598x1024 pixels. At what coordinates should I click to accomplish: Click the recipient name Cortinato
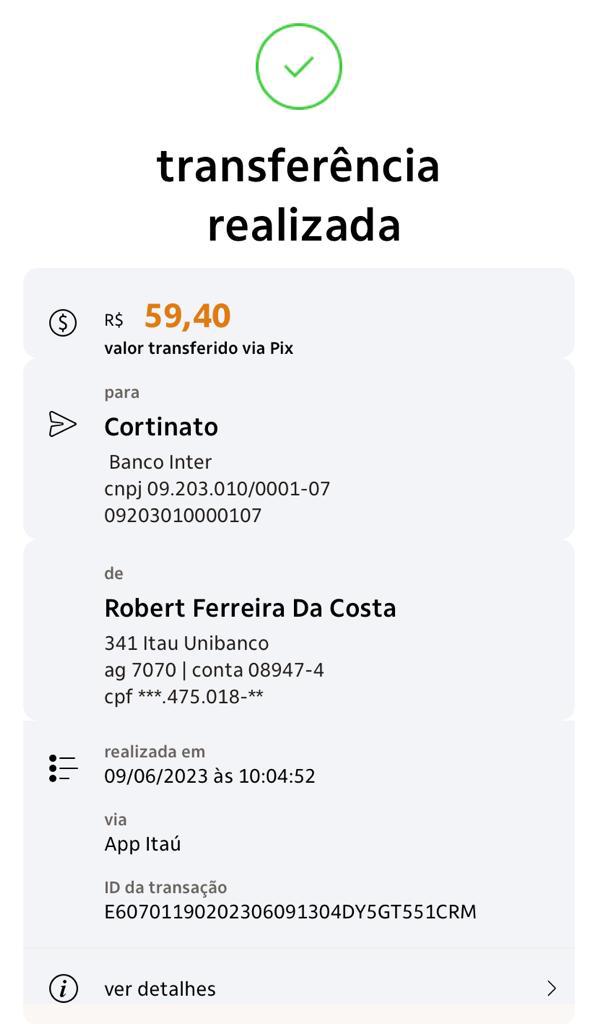161,427
